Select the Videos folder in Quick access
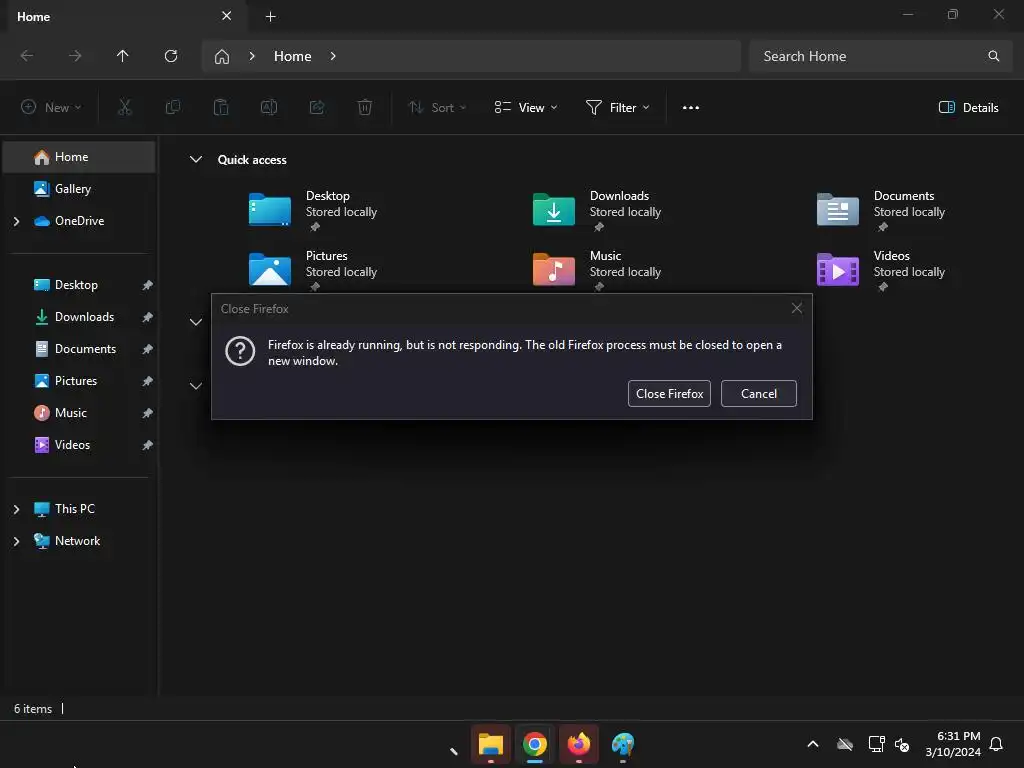The image size is (1024, 768). pos(882,270)
